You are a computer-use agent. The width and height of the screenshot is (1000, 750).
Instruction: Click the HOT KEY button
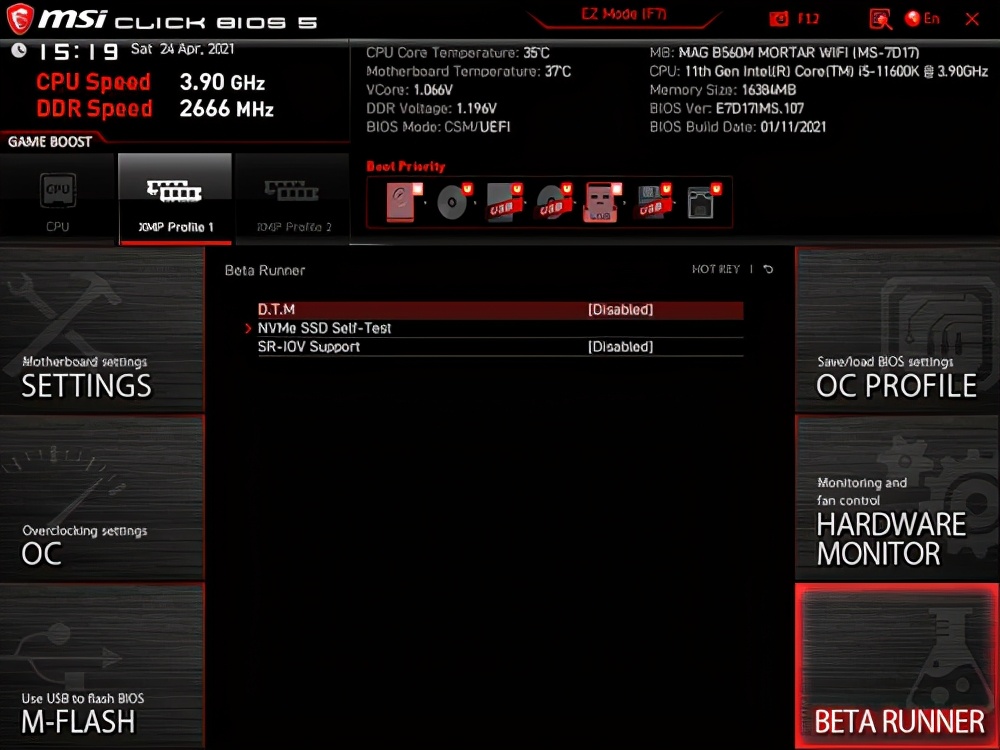pos(716,269)
